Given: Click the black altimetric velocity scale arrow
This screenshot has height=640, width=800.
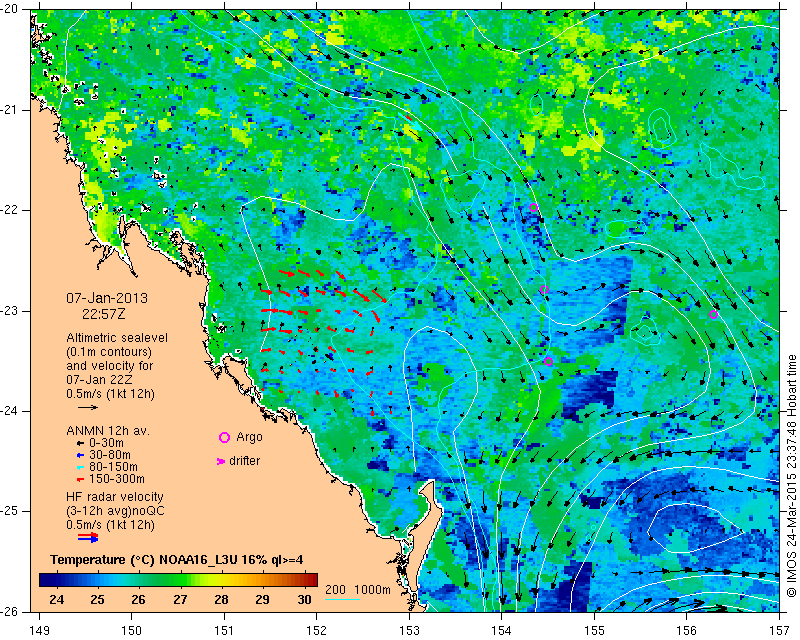Looking at the screenshot, I should coord(88,407).
